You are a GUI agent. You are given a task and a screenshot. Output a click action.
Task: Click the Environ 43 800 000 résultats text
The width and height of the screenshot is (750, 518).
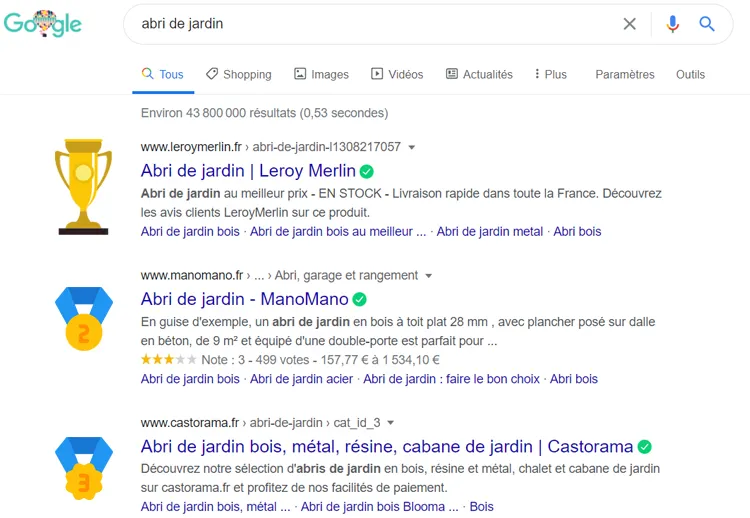coord(264,113)
